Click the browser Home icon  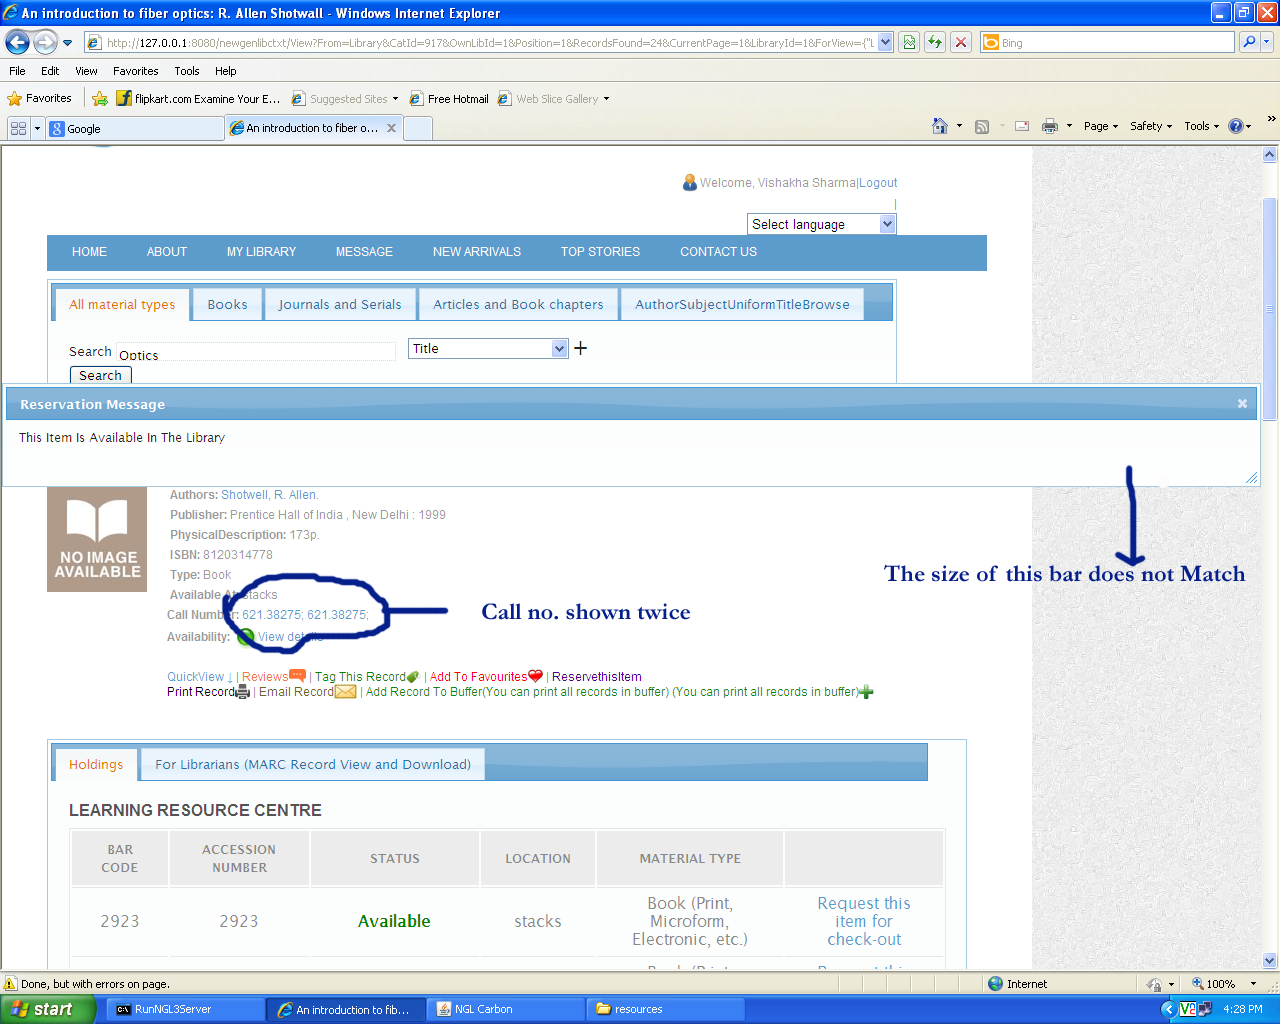(x=939, y=126)
